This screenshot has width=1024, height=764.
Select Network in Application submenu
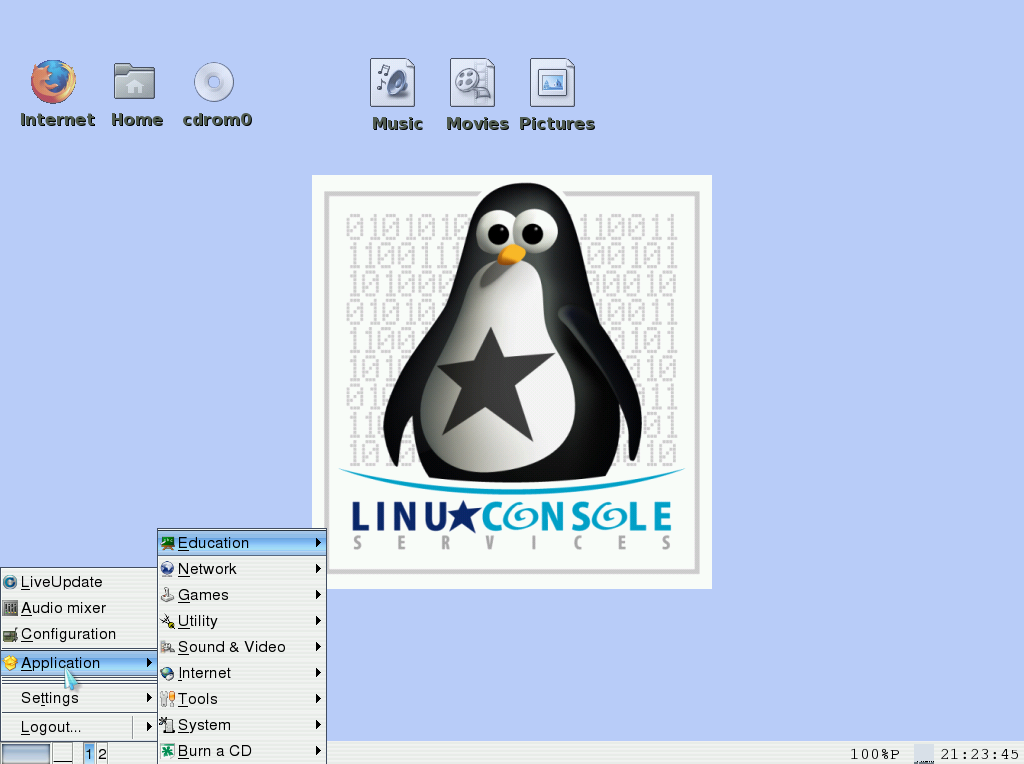(x=242, y=569)
